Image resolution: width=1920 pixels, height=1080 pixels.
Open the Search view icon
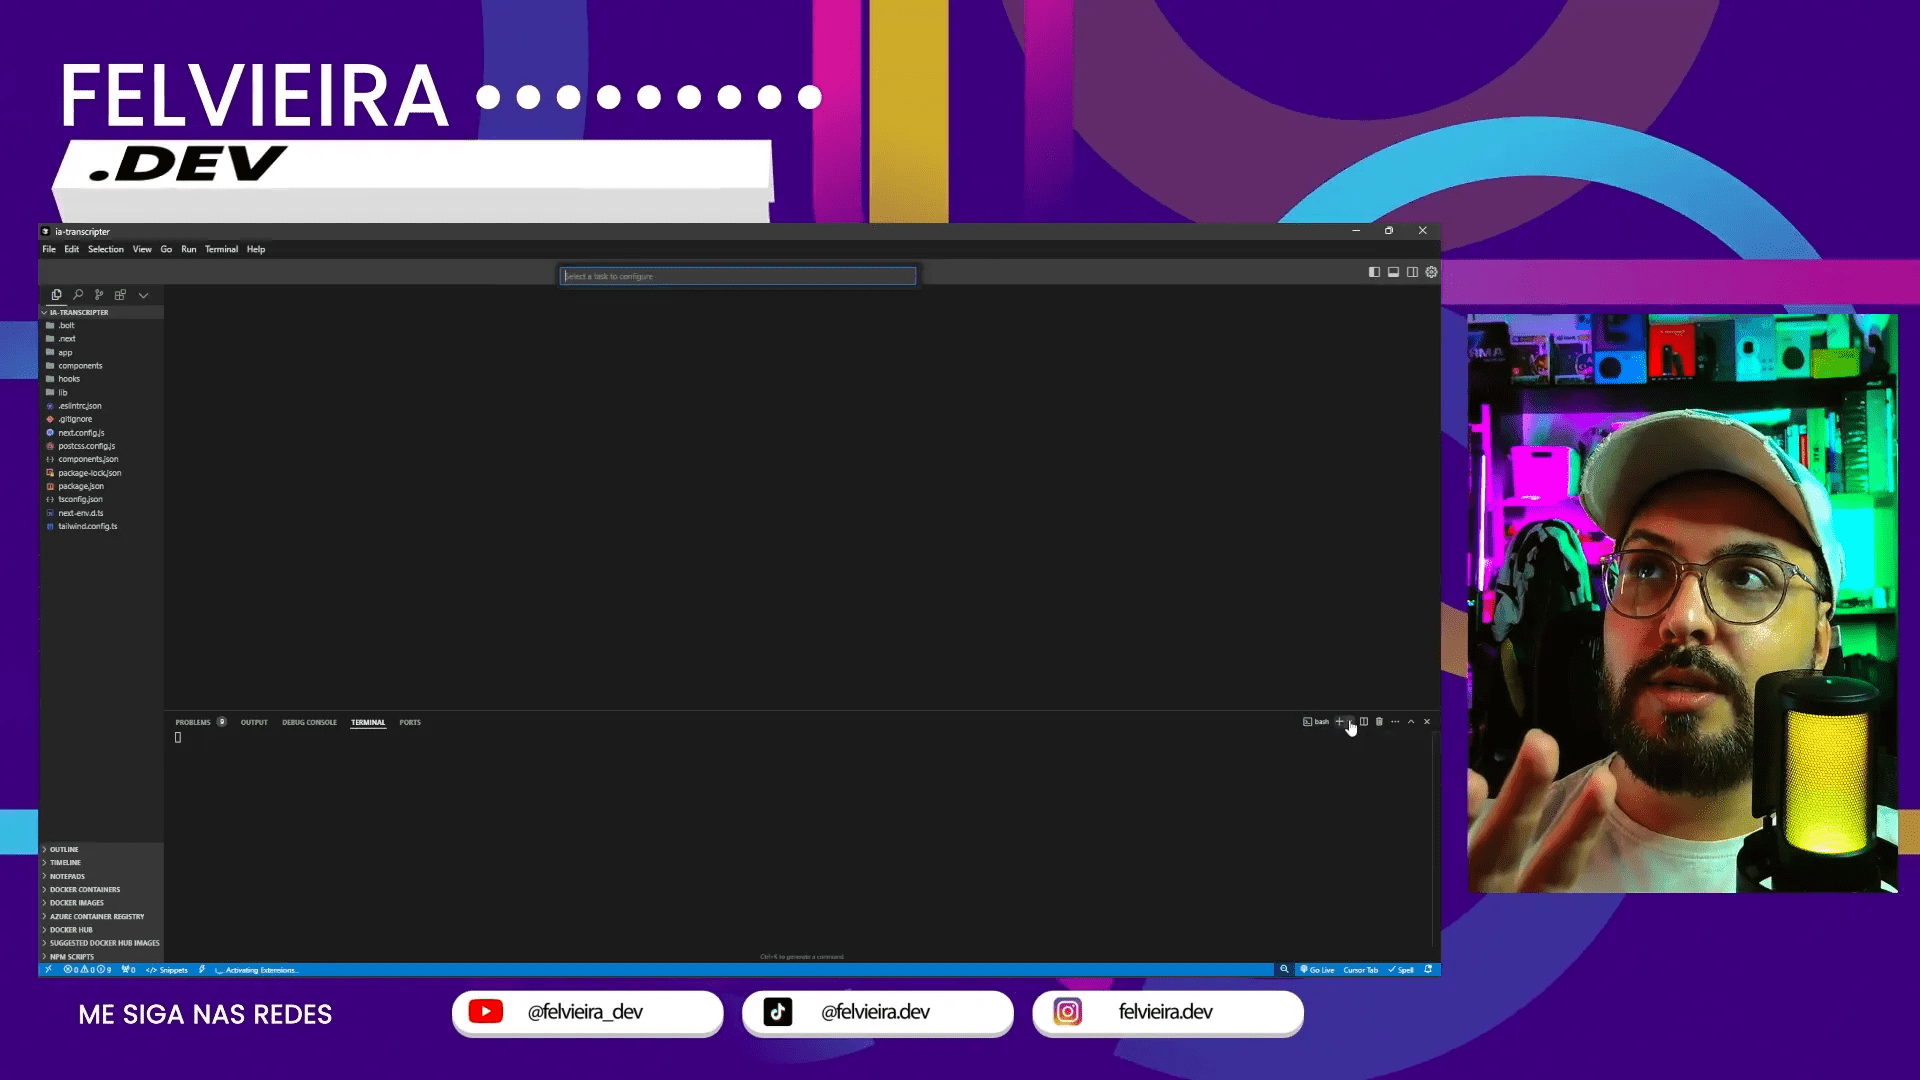click(78, 295)
